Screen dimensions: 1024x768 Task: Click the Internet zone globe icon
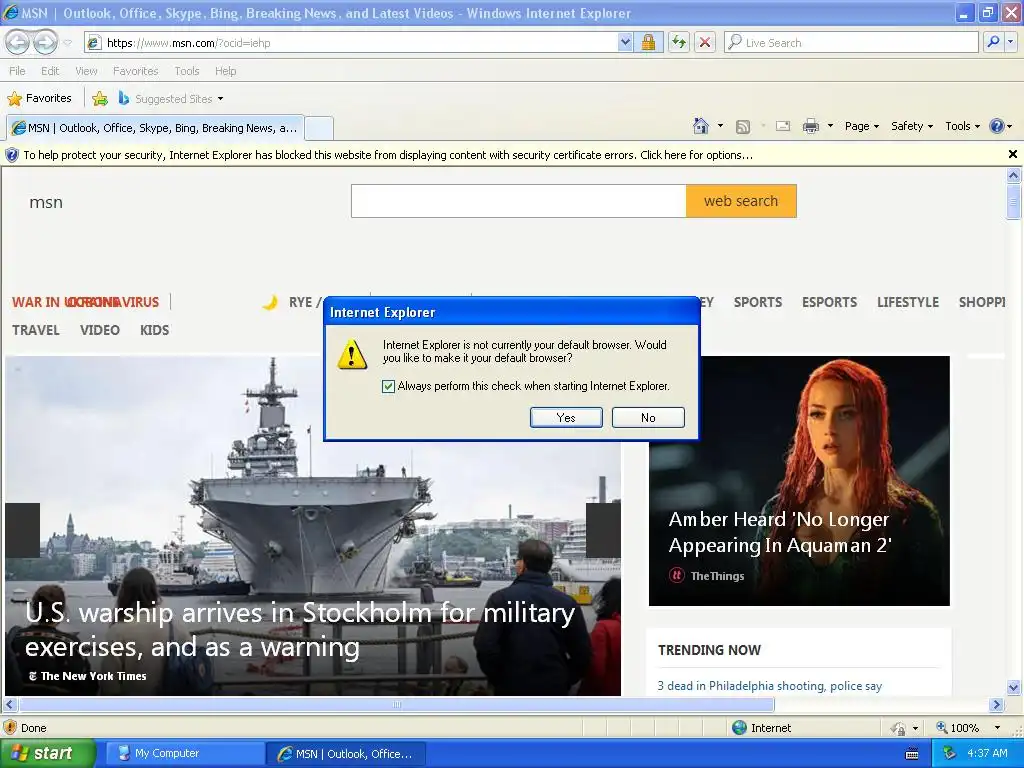pos(739,728)
